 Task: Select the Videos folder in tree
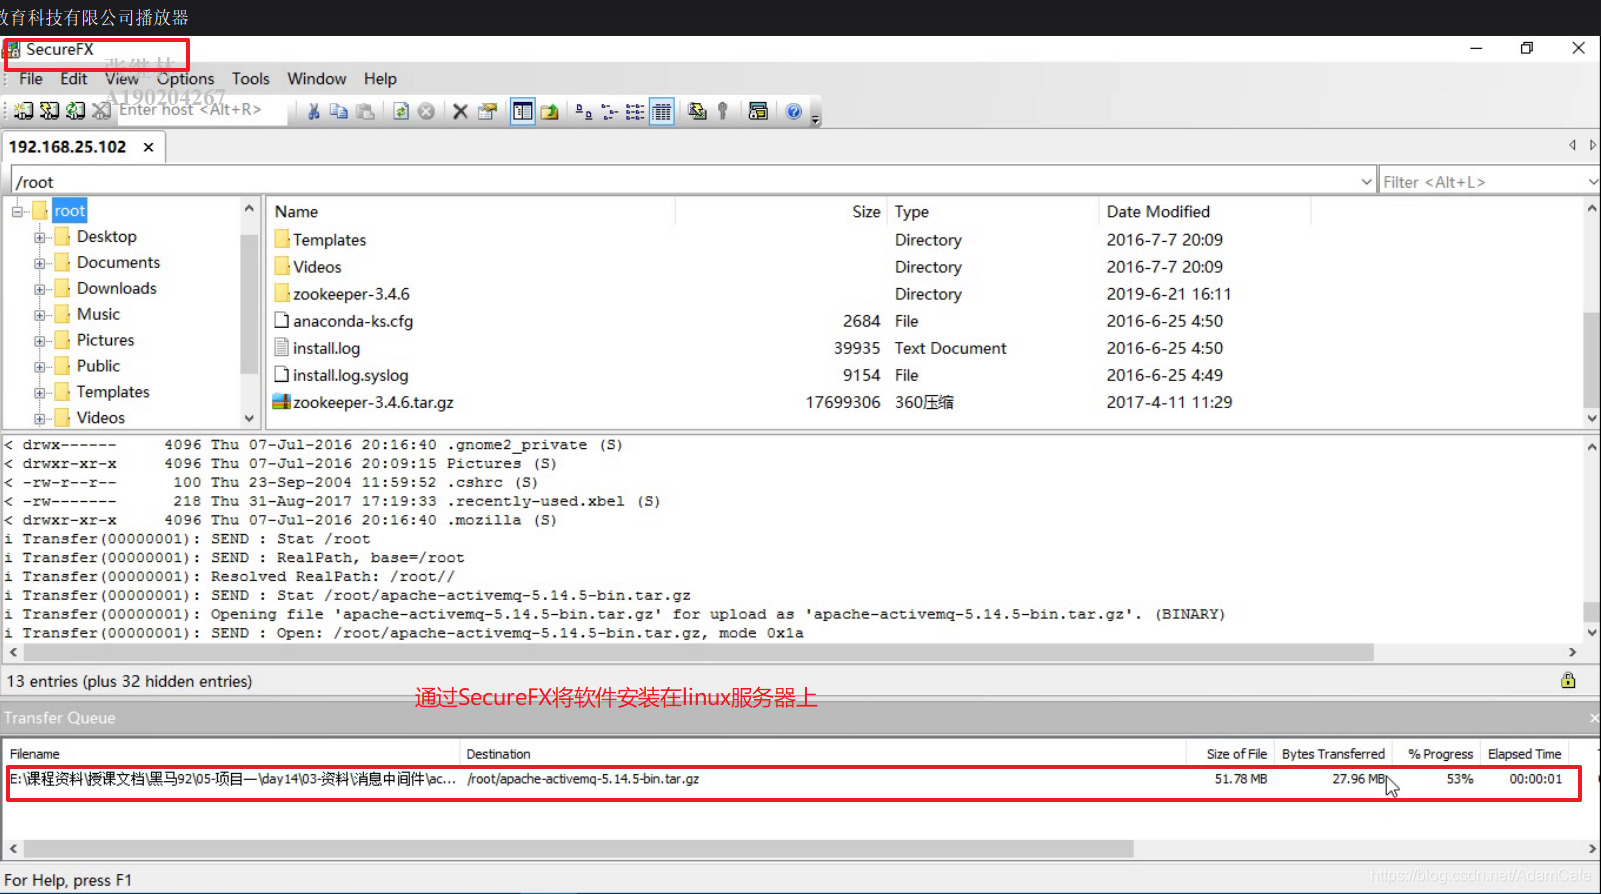coord(101,418)
